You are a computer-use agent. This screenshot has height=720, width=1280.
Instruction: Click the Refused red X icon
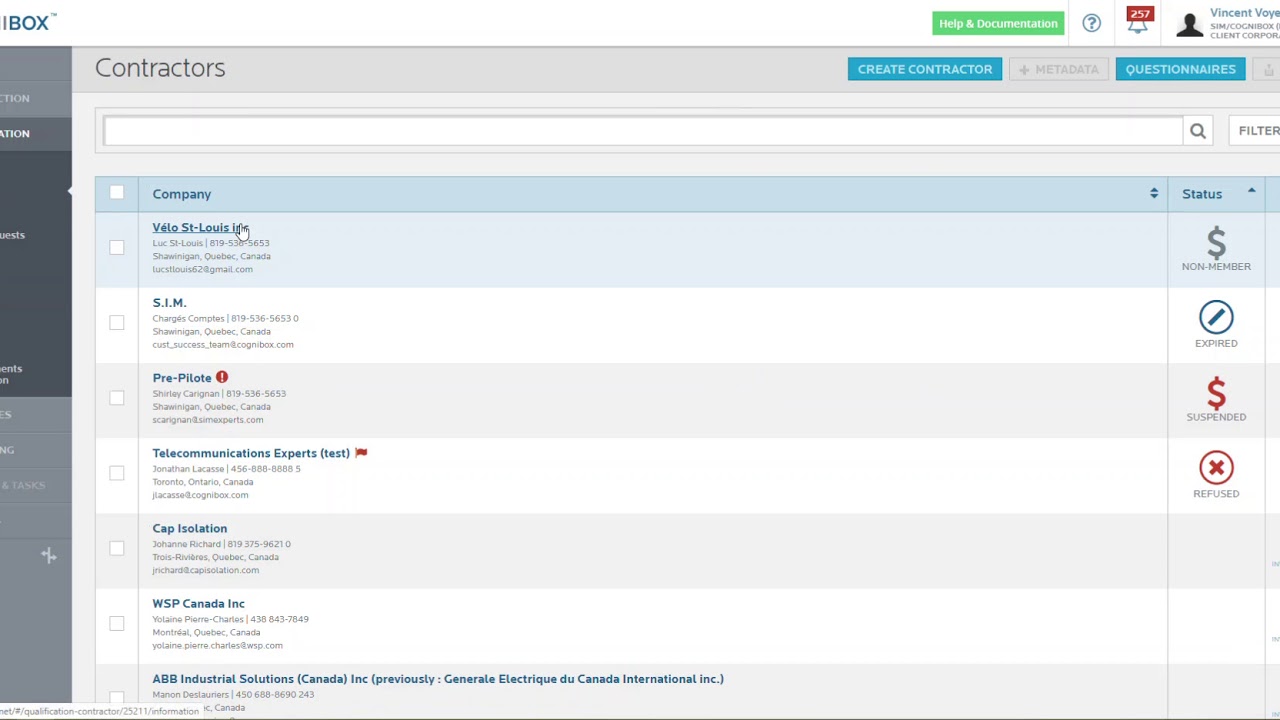pos(1216,468)
